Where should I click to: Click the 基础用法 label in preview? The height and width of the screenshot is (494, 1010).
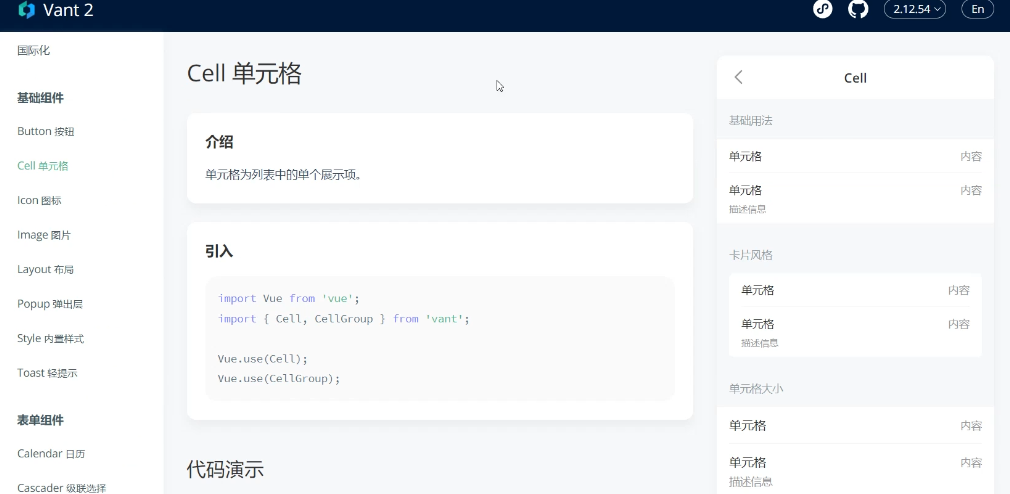click(x=750, y=120)
